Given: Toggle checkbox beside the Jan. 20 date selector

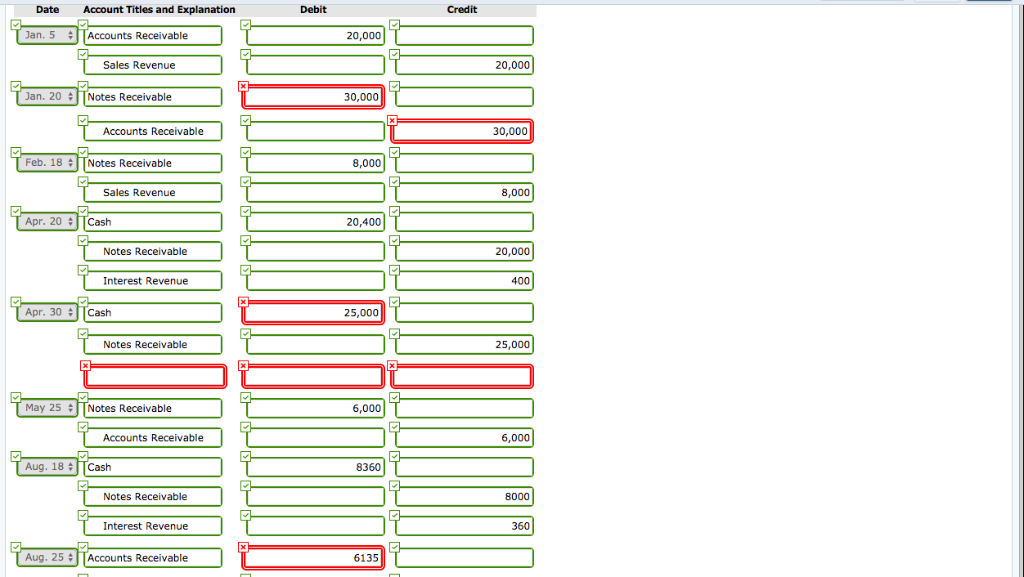Looking at the screenshot, I should point(14,86).
